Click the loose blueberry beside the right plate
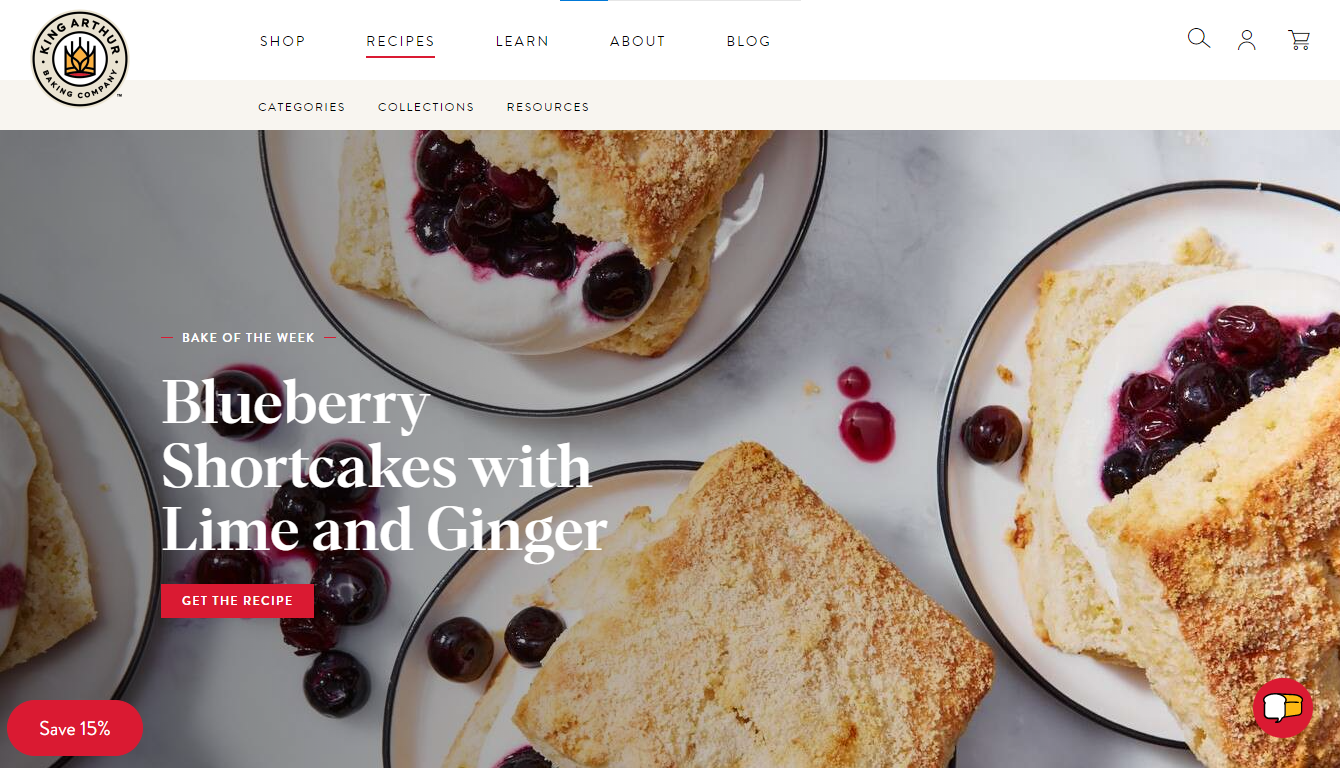This screenshot has height=768, width=1340. 992,434
